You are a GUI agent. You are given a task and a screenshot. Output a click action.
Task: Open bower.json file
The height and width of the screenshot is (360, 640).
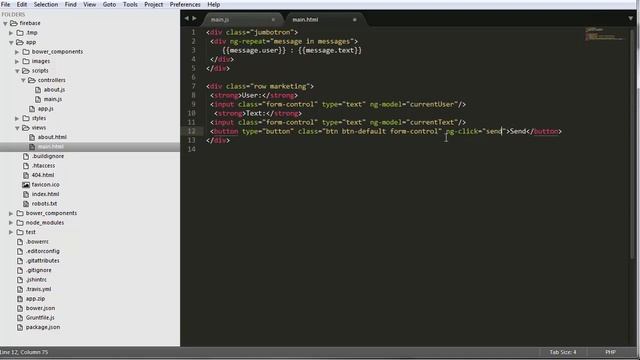(x=40, y=308)
